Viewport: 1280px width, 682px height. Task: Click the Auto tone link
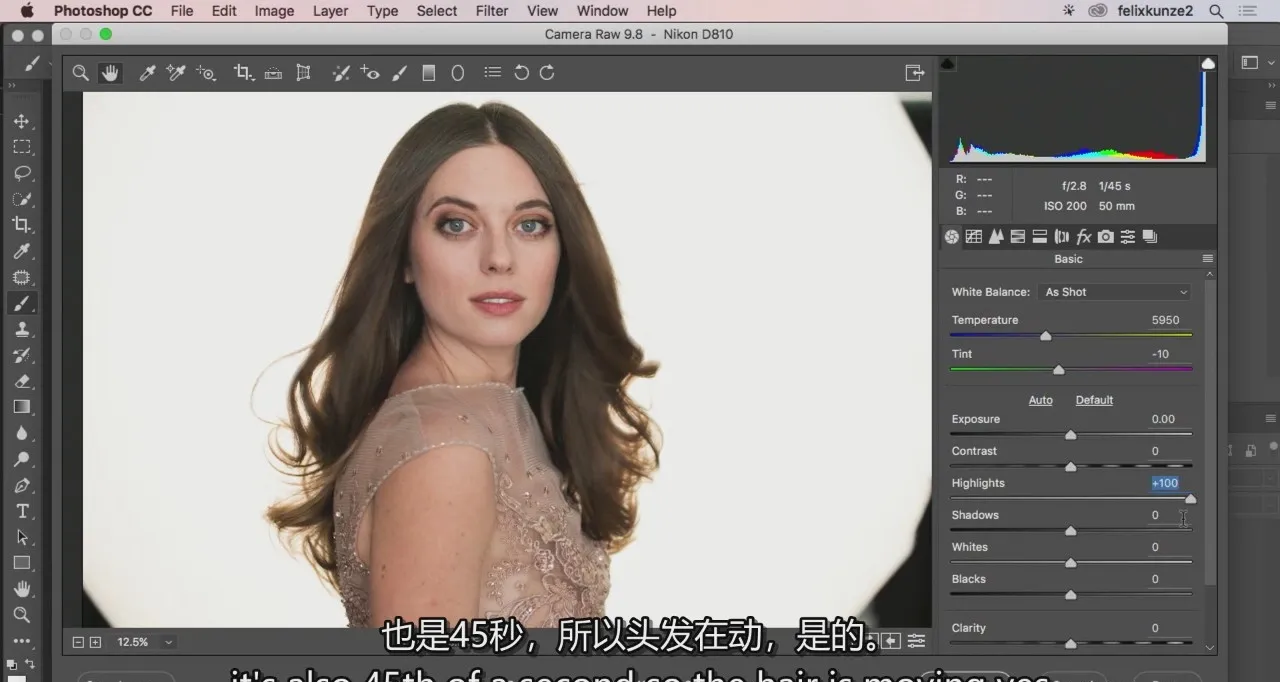tap(1041, 400)
